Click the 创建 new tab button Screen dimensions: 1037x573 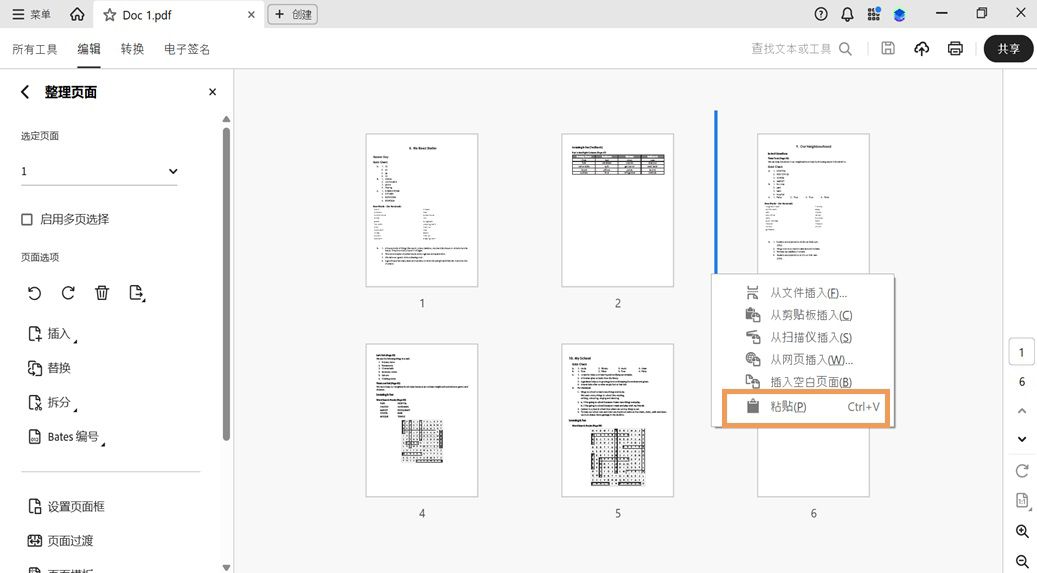pyautogui.click(x=292, y=14)
